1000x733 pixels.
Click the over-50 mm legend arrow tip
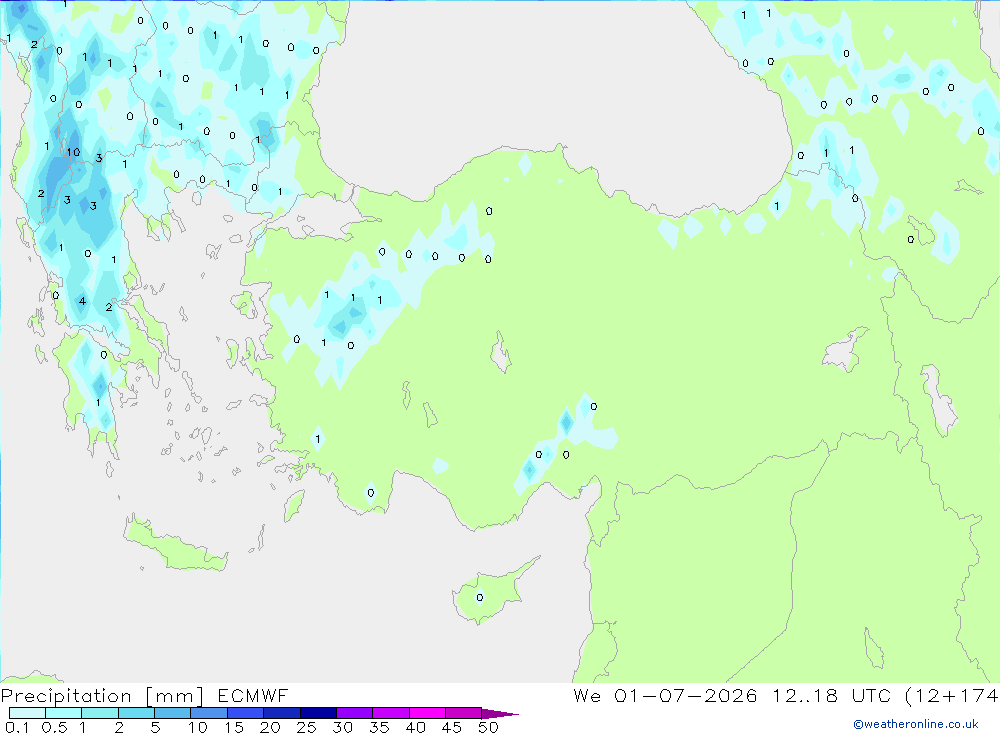(500, 714)
